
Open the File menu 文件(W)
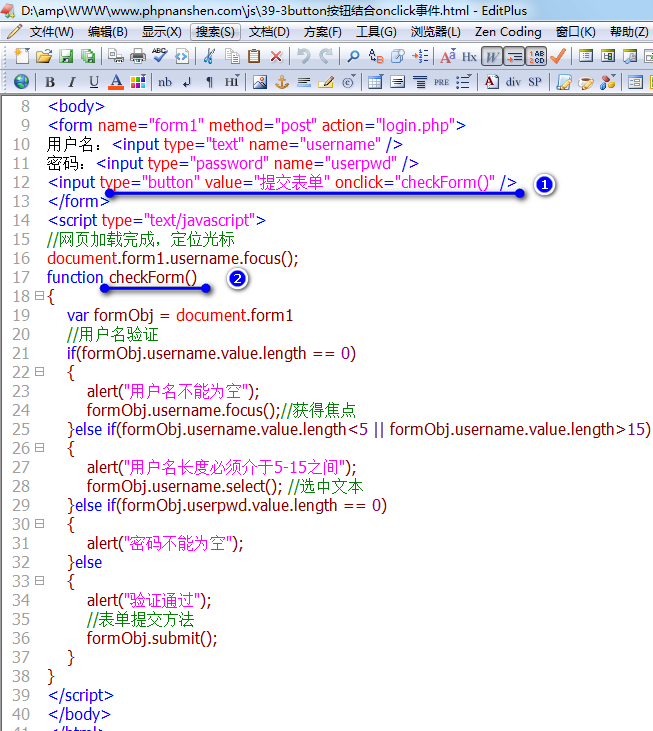pos(51,32)
